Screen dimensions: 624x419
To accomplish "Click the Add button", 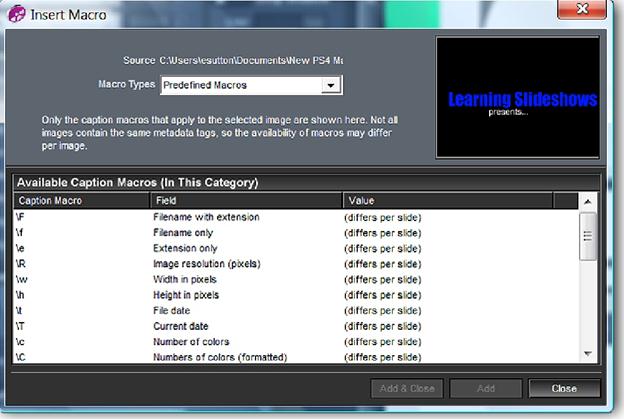I will click(x=486, y=388).
